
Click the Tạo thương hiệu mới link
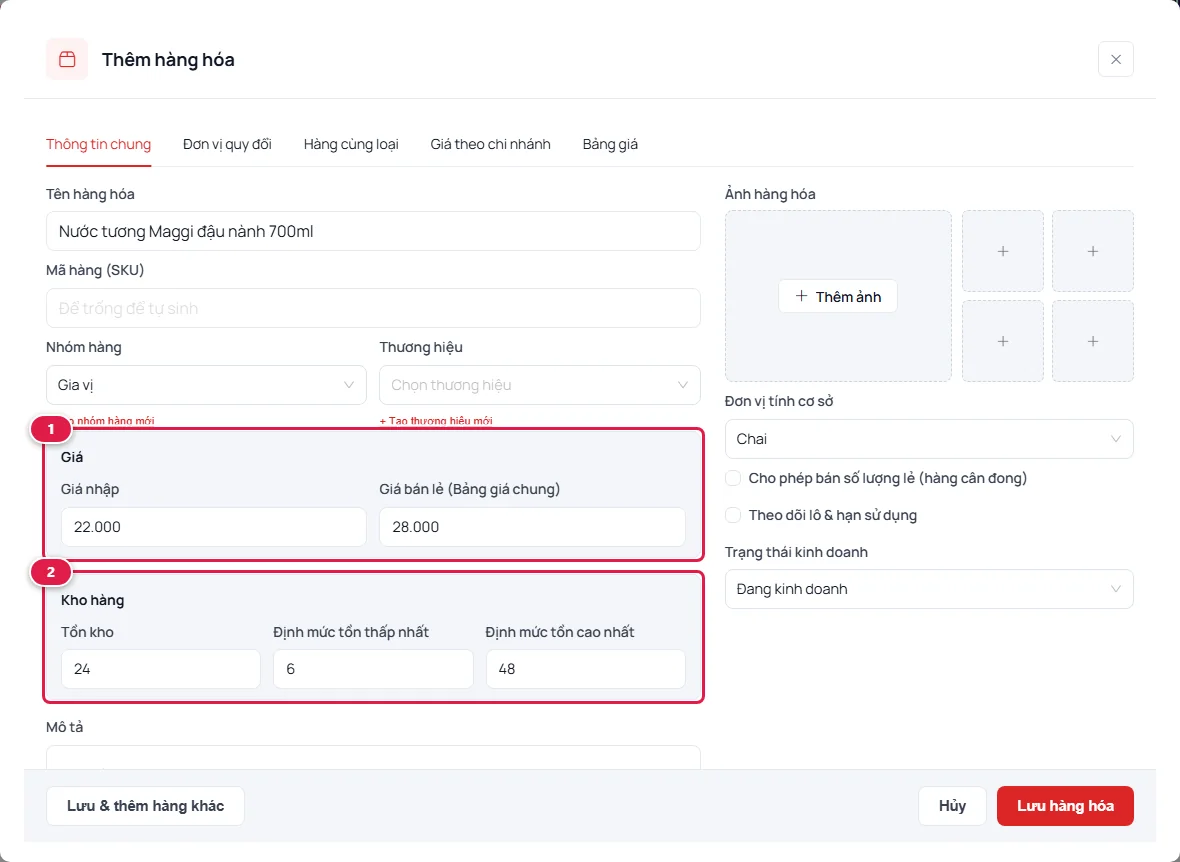point(436,421)
